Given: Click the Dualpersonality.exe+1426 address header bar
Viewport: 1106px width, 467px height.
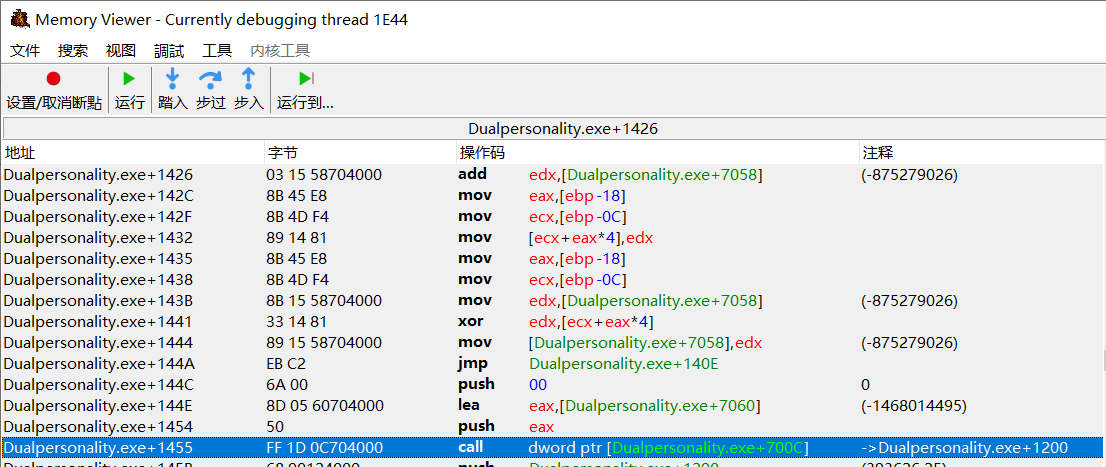Looking at the screenshot, I should click(x=552, y=128).
